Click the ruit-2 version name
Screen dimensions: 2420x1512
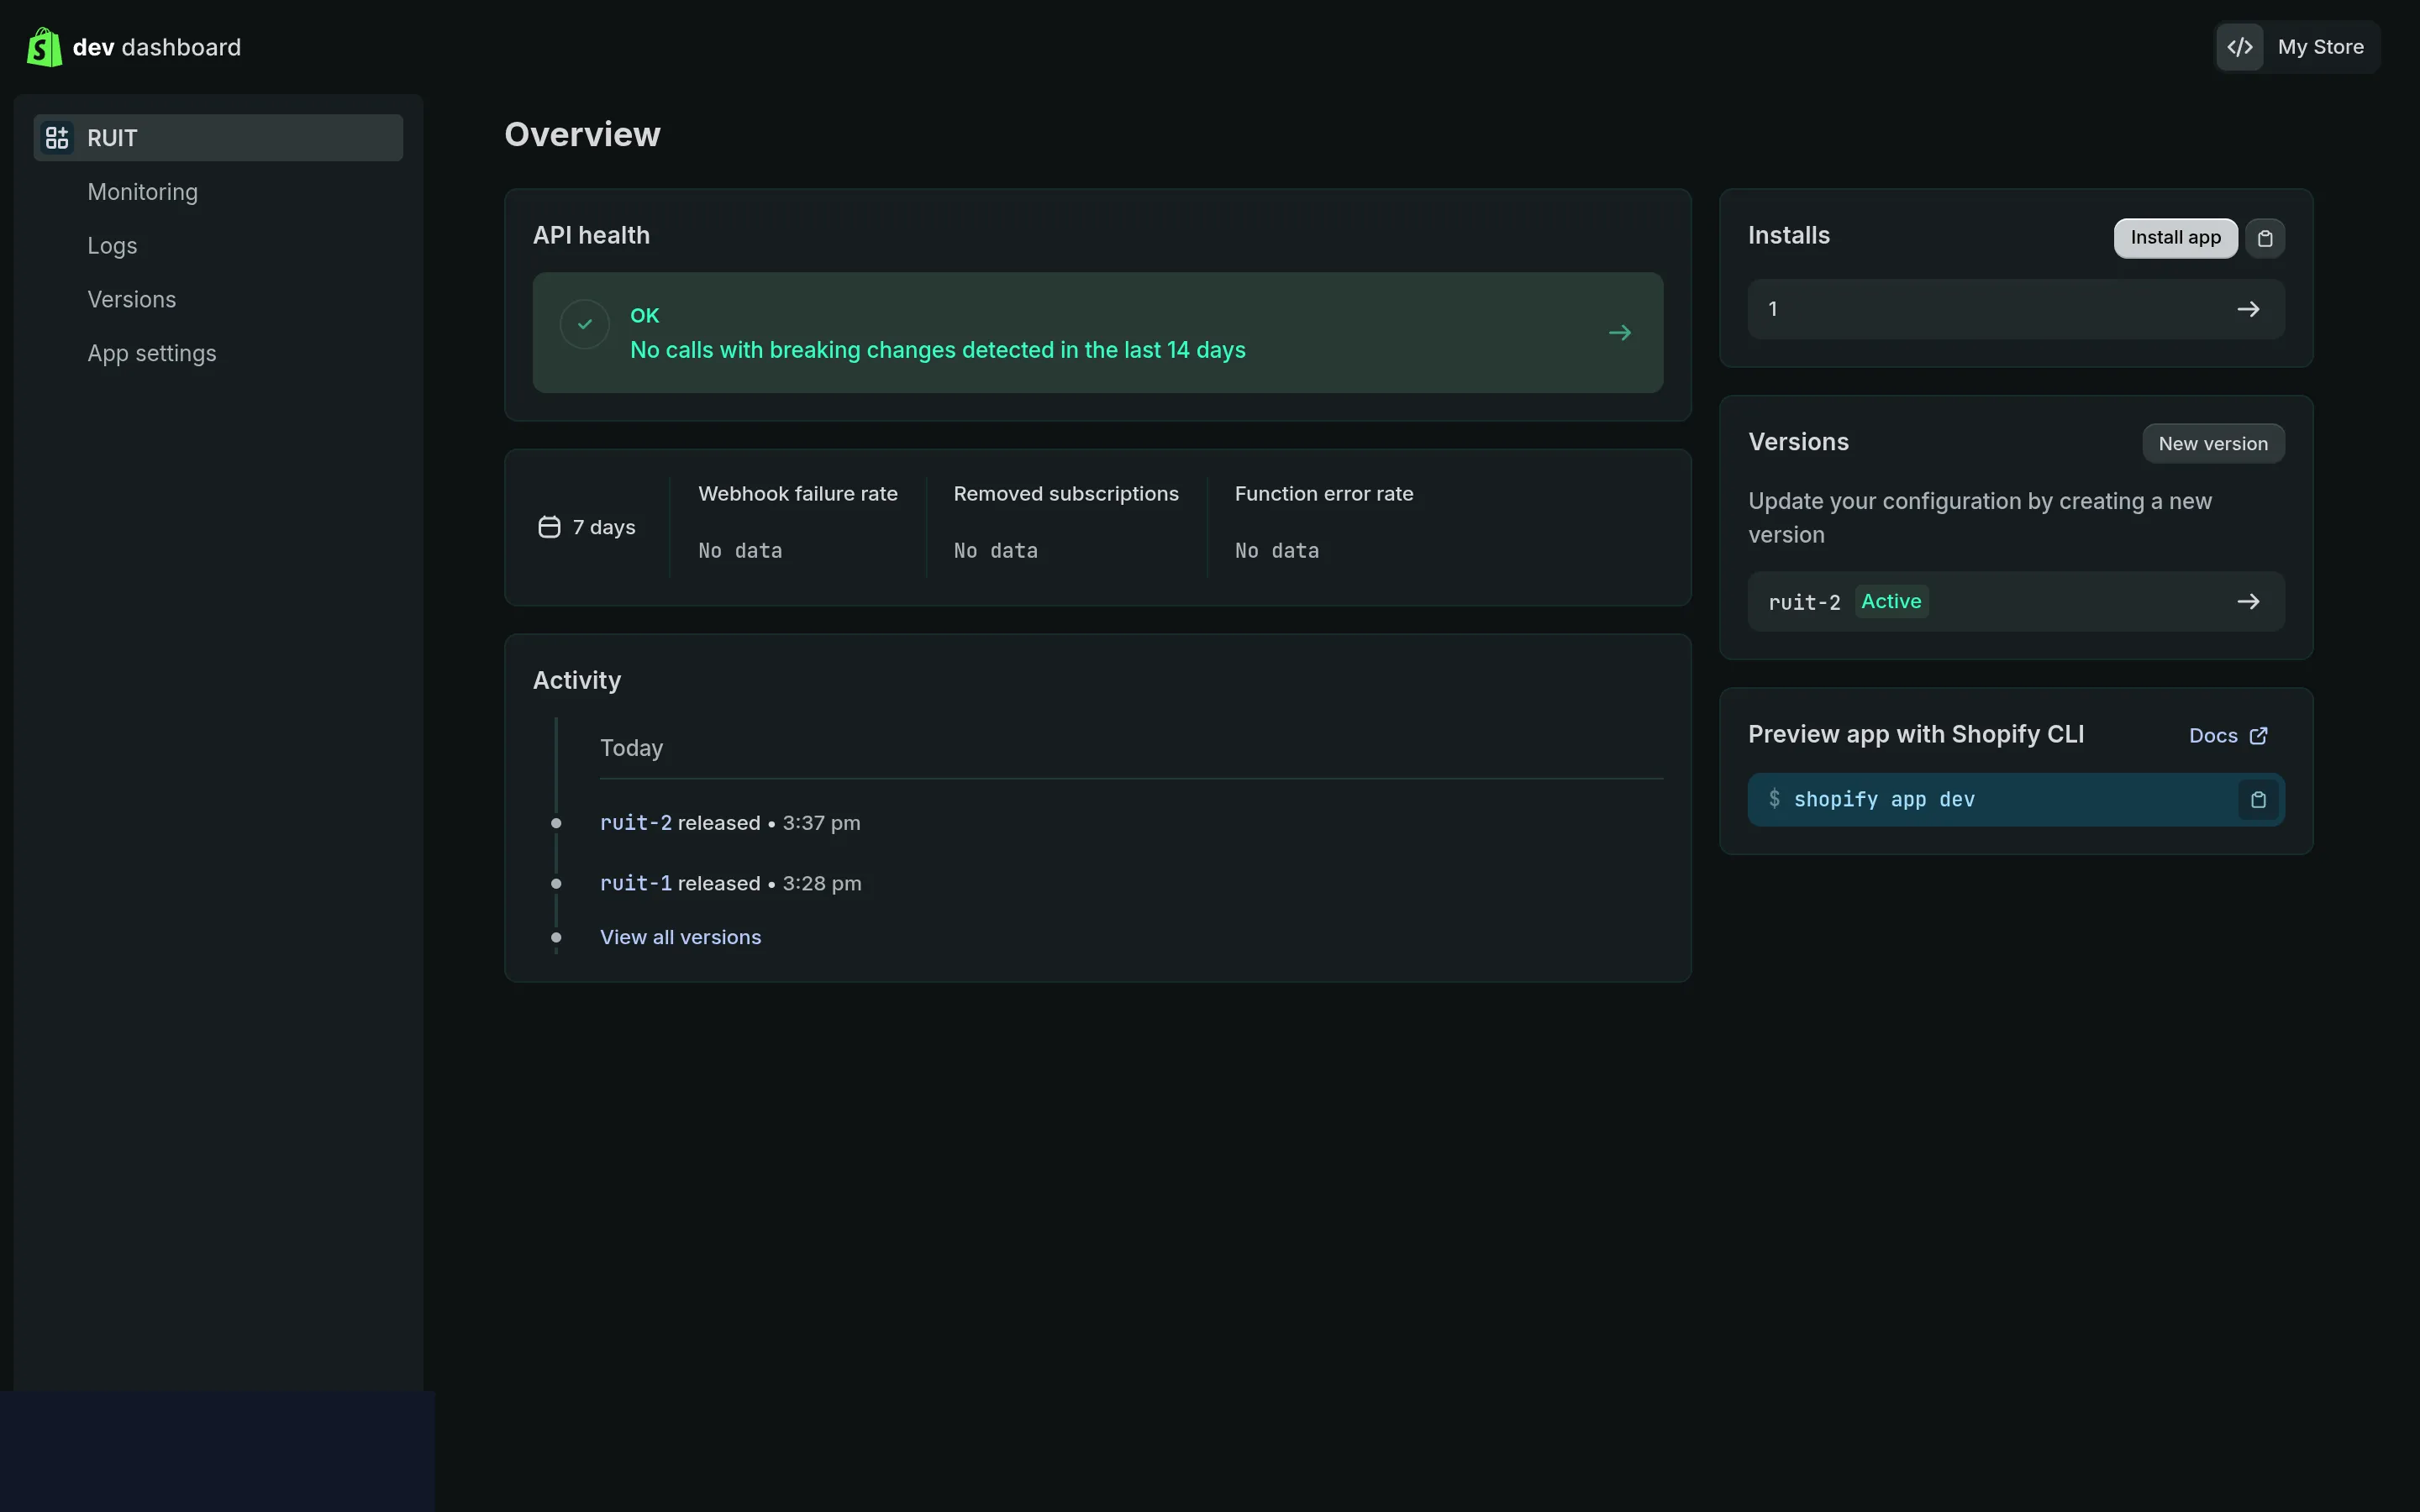tap(1804, 603)
